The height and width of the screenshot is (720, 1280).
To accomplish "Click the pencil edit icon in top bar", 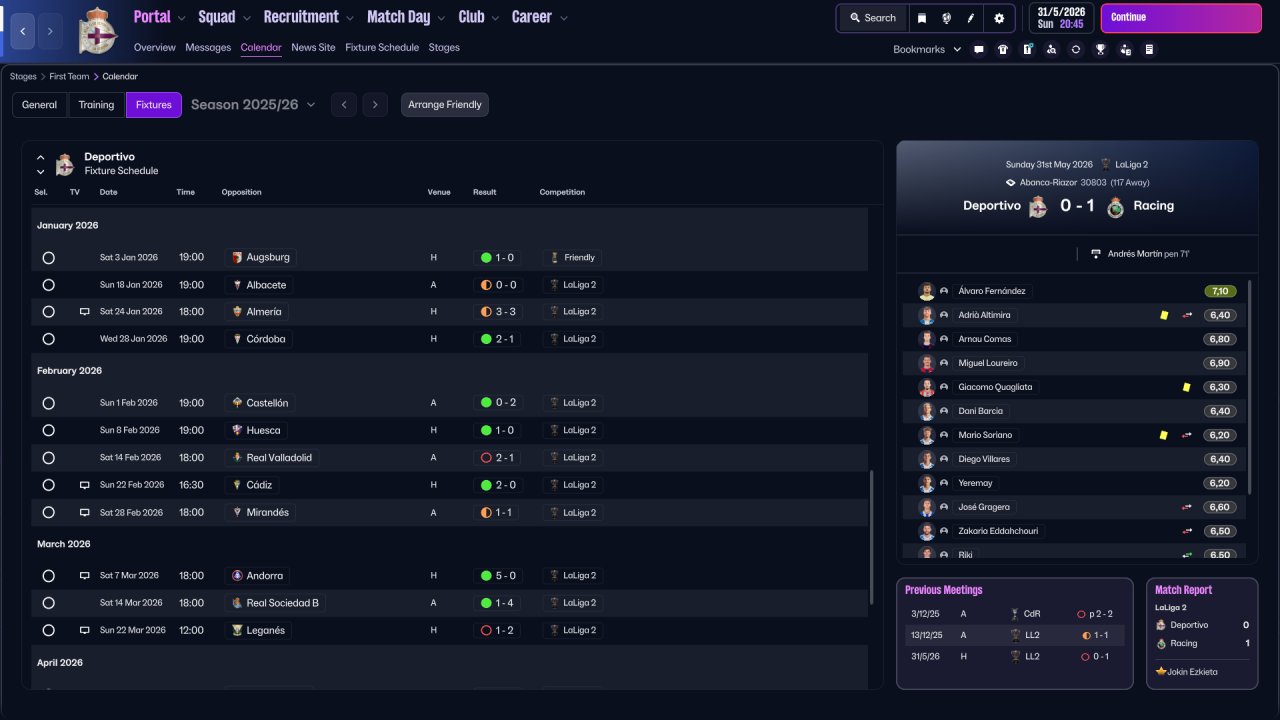I will (x=970, y=18).
